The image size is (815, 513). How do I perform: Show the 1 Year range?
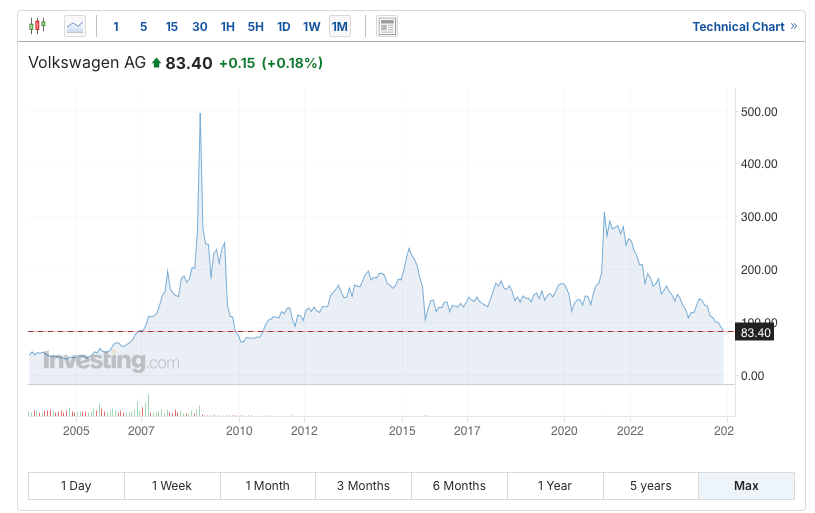click(x=555, y=485)
